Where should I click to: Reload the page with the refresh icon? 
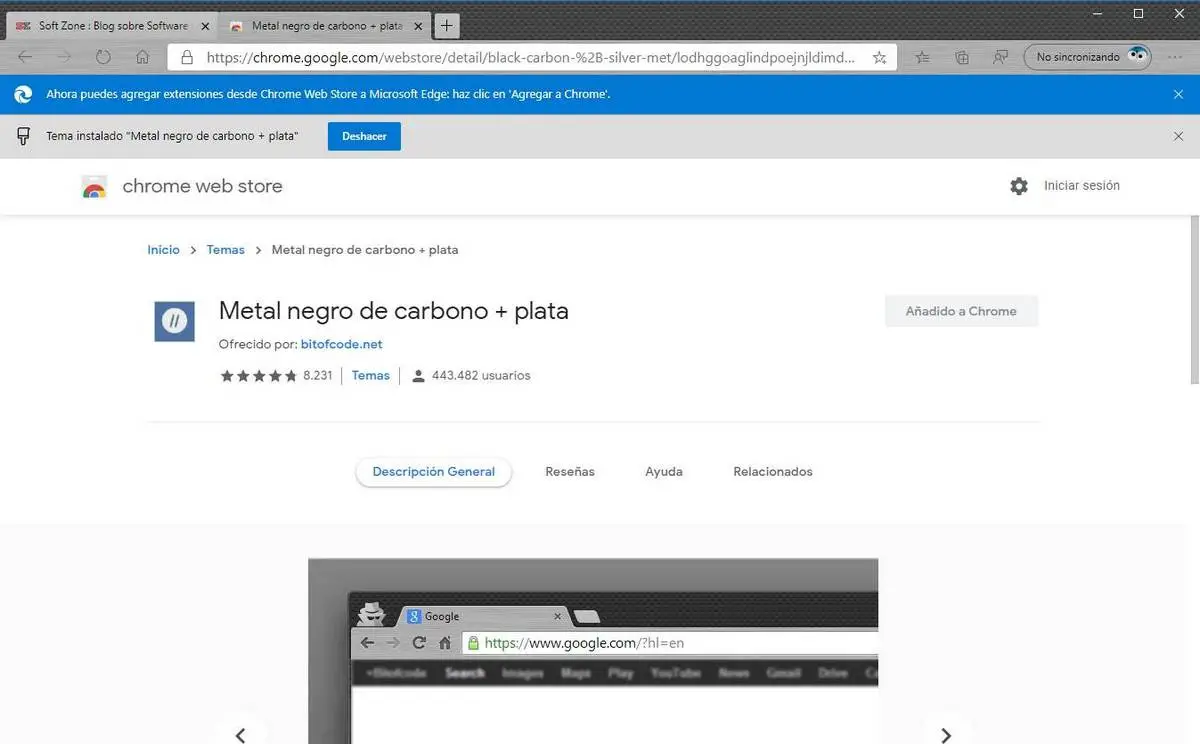click(103, 58)
